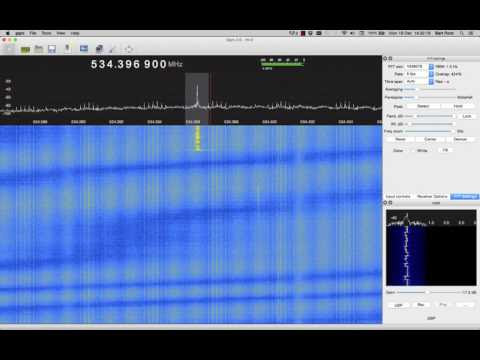Click the Center button in FFT settings
The height and width of the screenshot is (360, 480).
(x=430, y=139)
